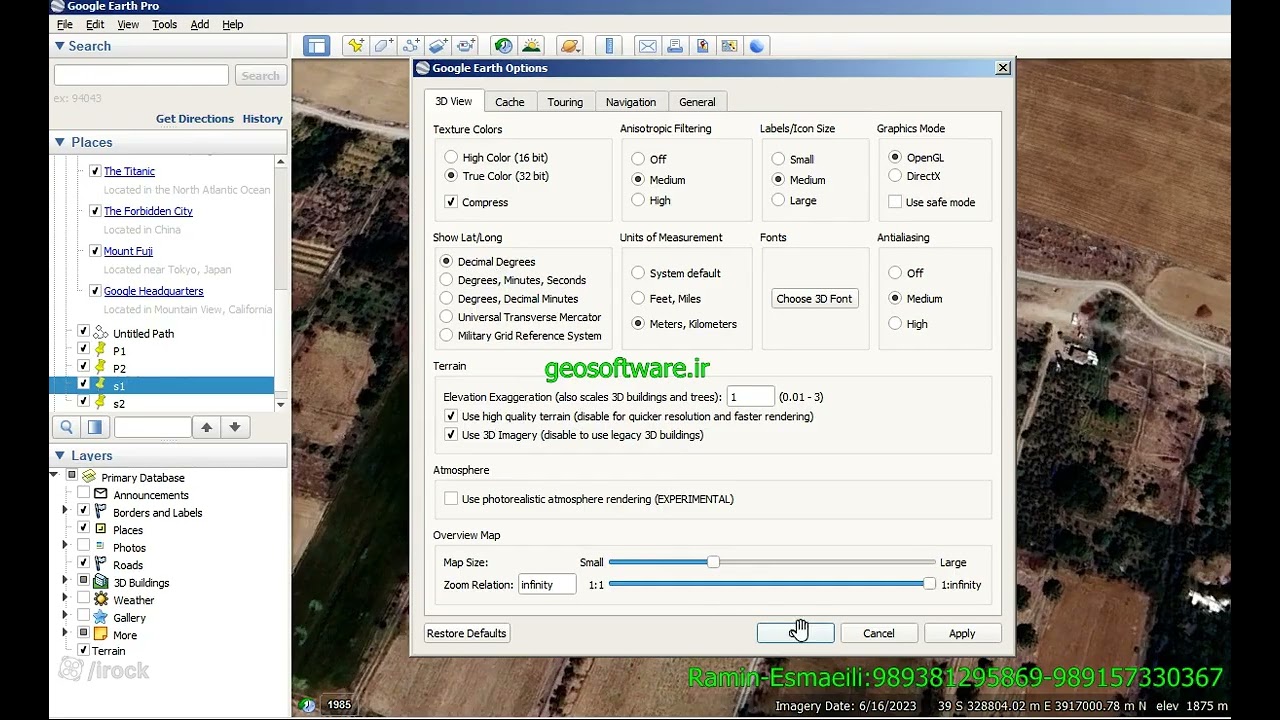Image resolution: width=1280 pixels, height=720 pixels.
Task: Select the Add Image Overlay icon
Action: click(x=438, y=46)
